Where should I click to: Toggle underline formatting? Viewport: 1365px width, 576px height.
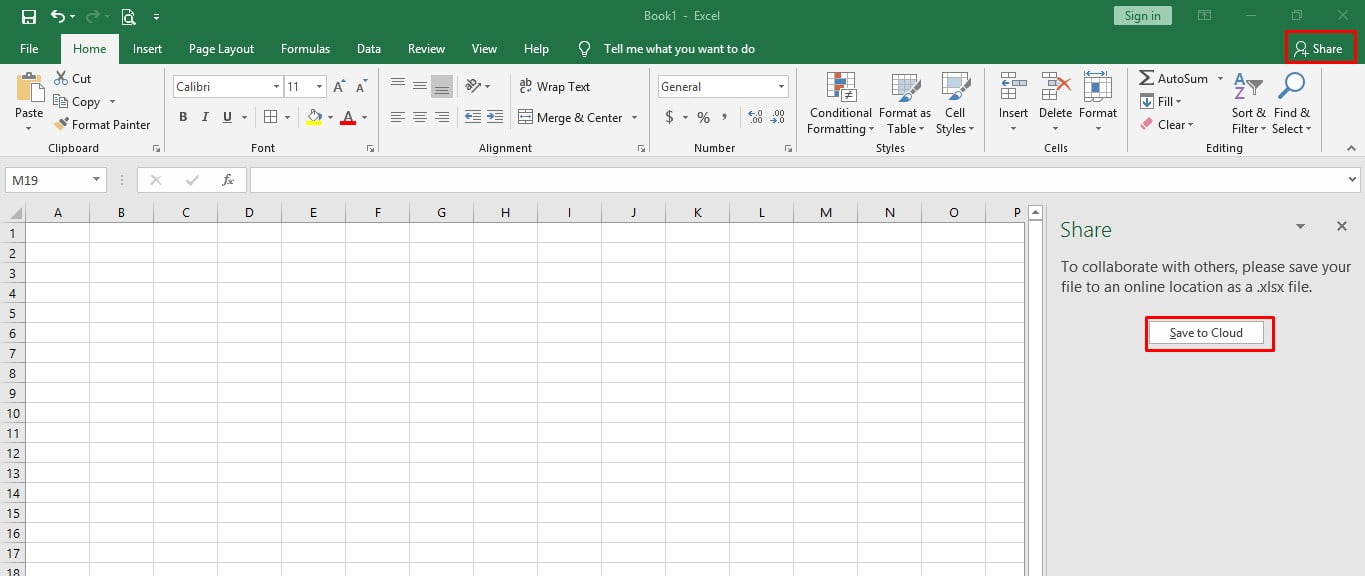tap(226, 117)
